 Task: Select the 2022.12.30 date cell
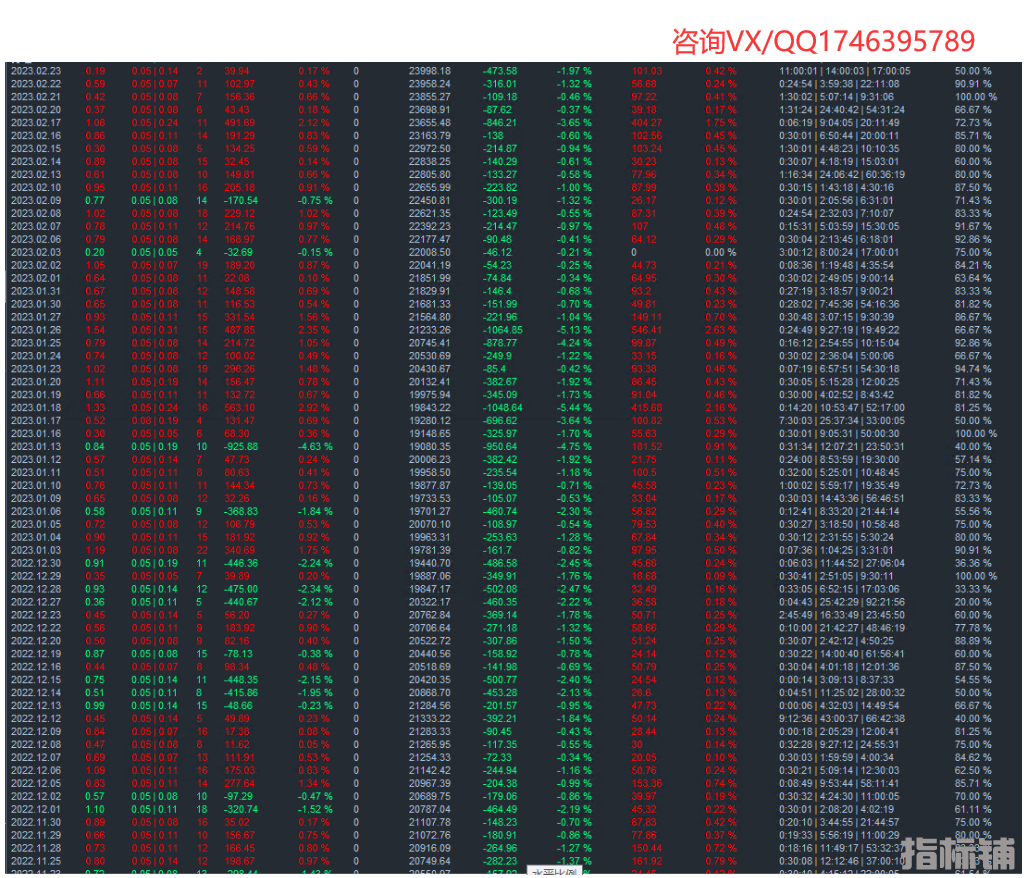pyautogui.click(x=36, y=563)
